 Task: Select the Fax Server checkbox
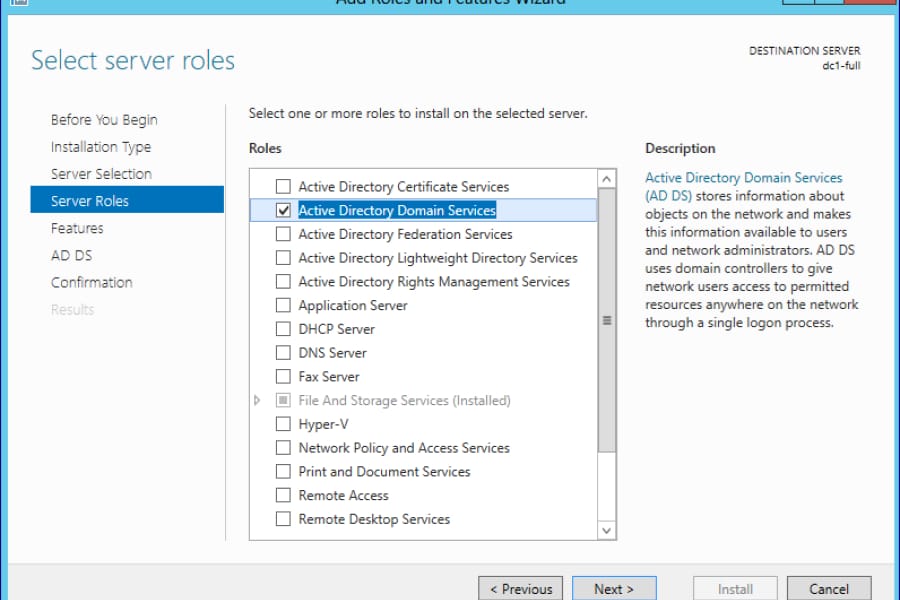pyautogui.click(x=283, y=377)
